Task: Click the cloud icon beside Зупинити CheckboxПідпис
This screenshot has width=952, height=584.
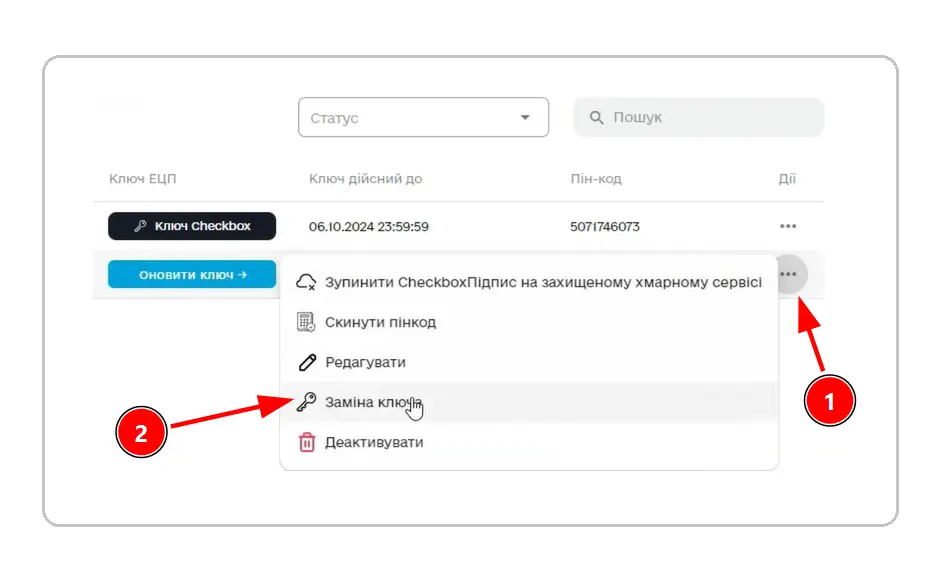Action: point(307,282)
